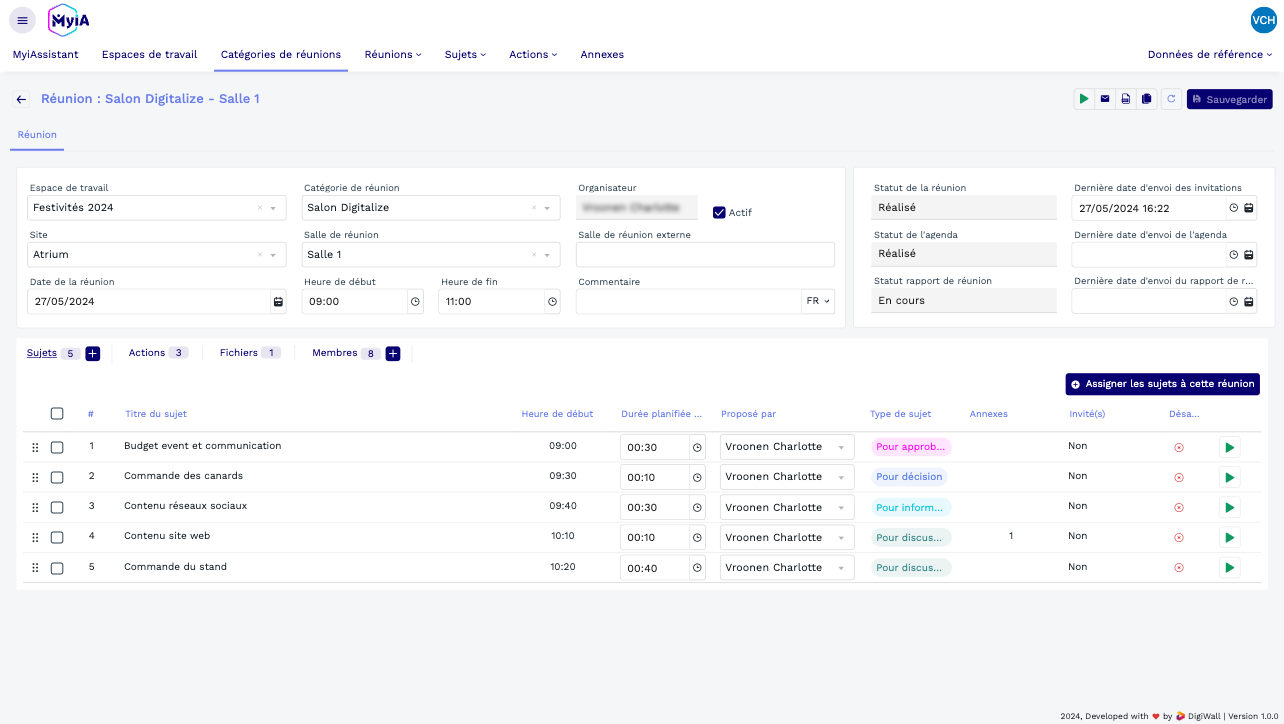Screen dimensions: 1284x724
Task: Click the red remove icon for Commande des canards
Action: pos(1178,477)
